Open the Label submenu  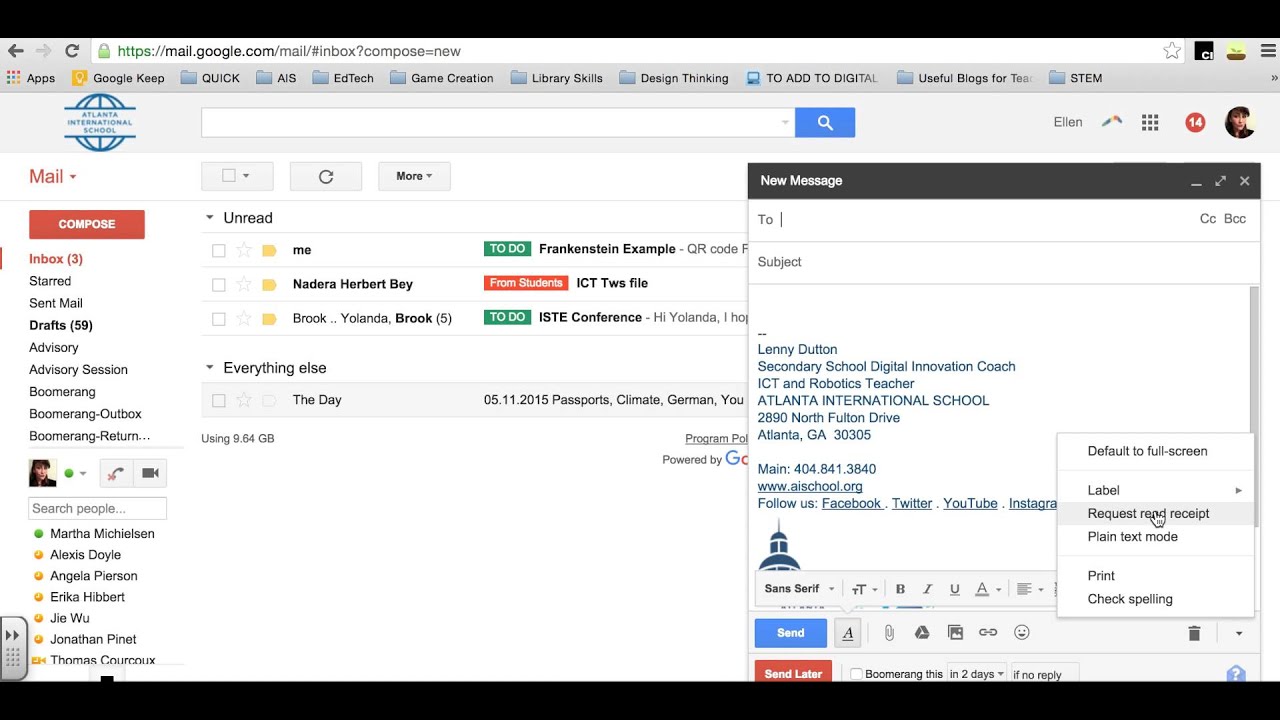[x=1155, y=490]
